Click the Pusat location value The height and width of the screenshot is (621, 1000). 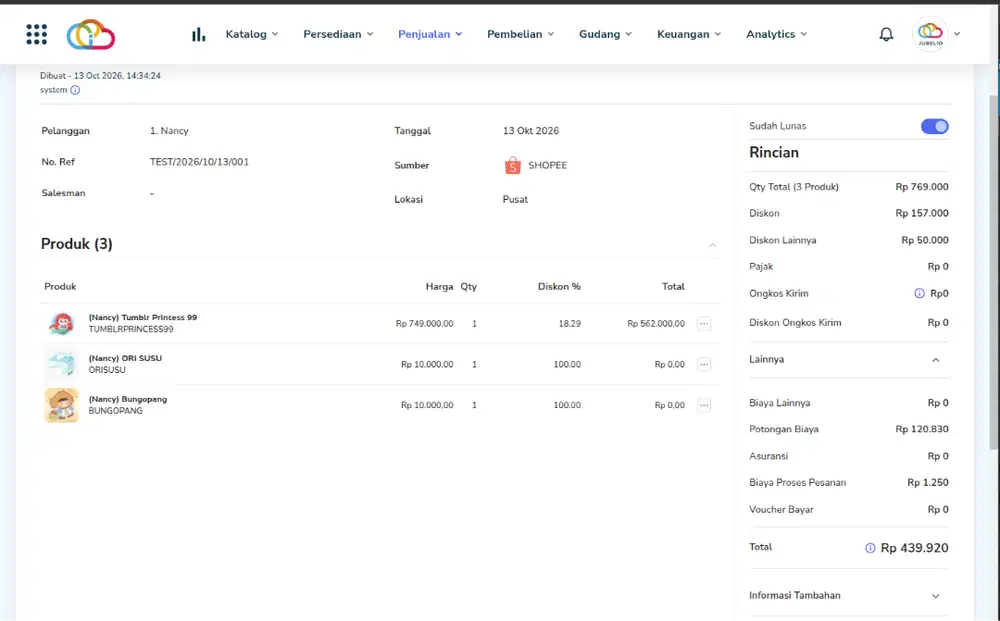click(x=515, y=200)
